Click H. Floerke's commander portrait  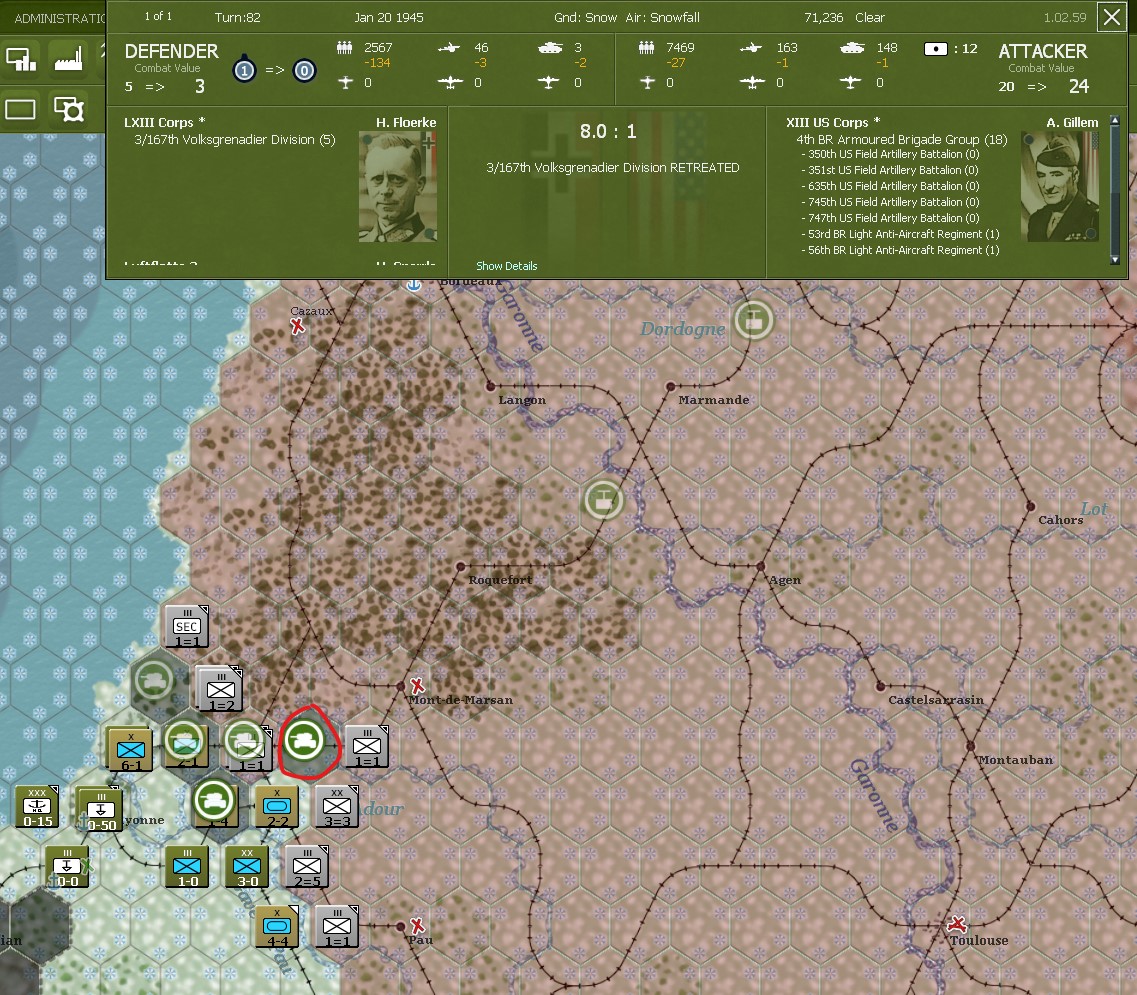click(x=397, y=186)
